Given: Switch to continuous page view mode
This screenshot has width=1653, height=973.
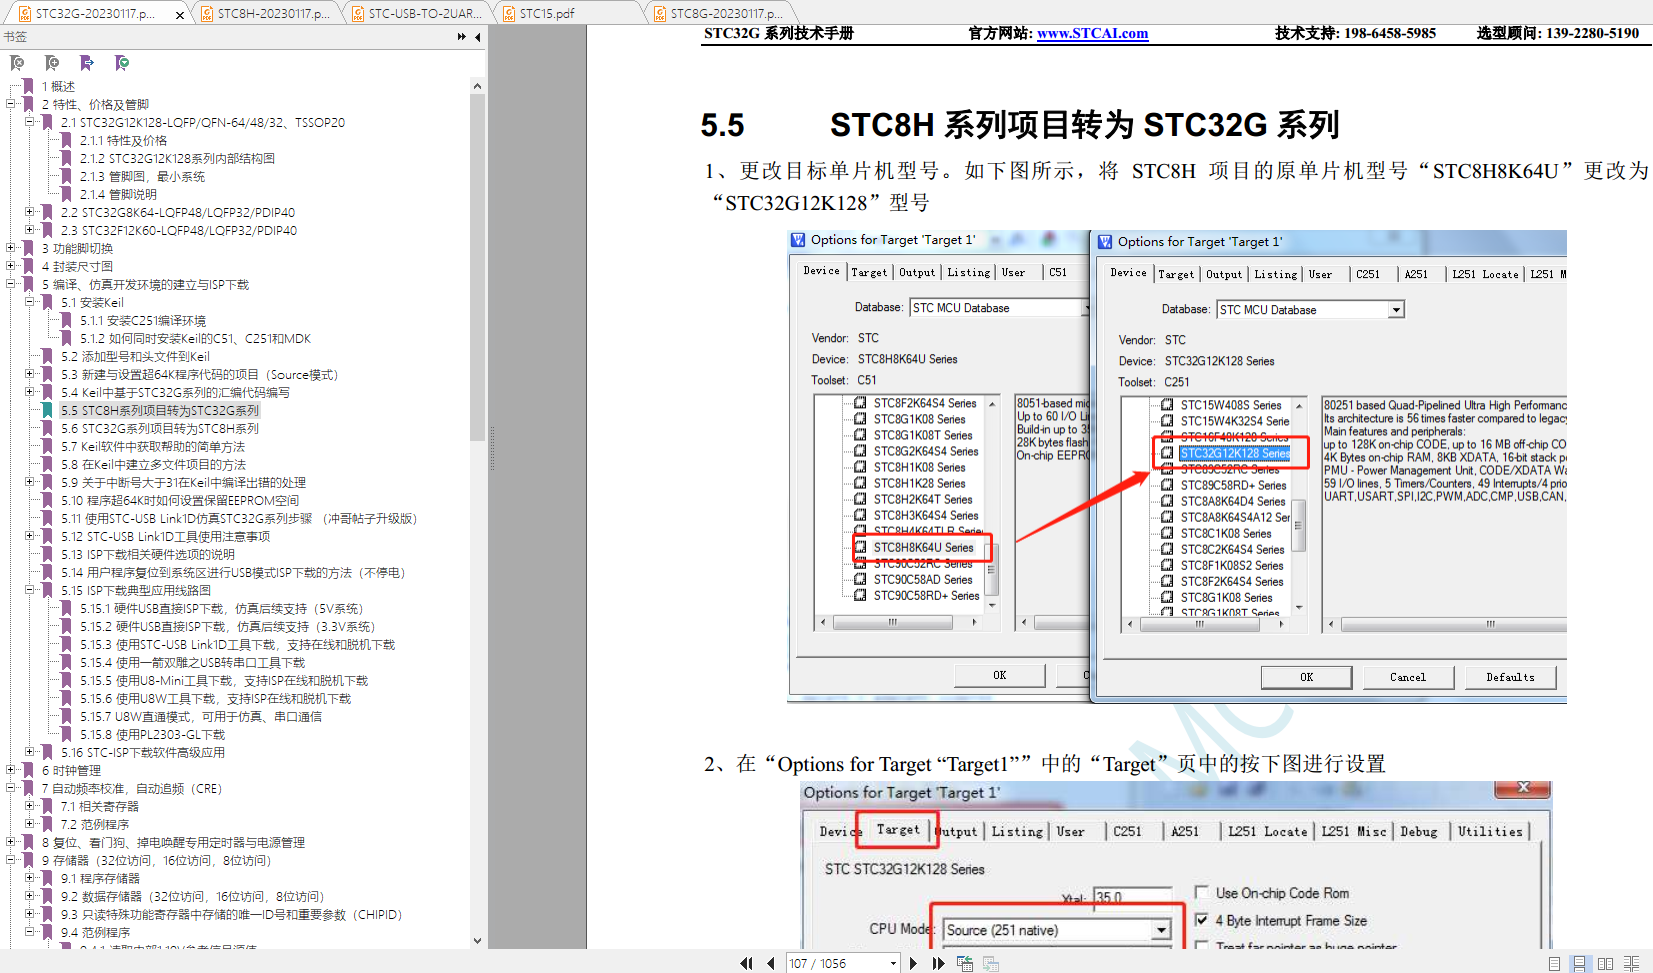Looking at the screenshot, I should (x=1579, y=963).
